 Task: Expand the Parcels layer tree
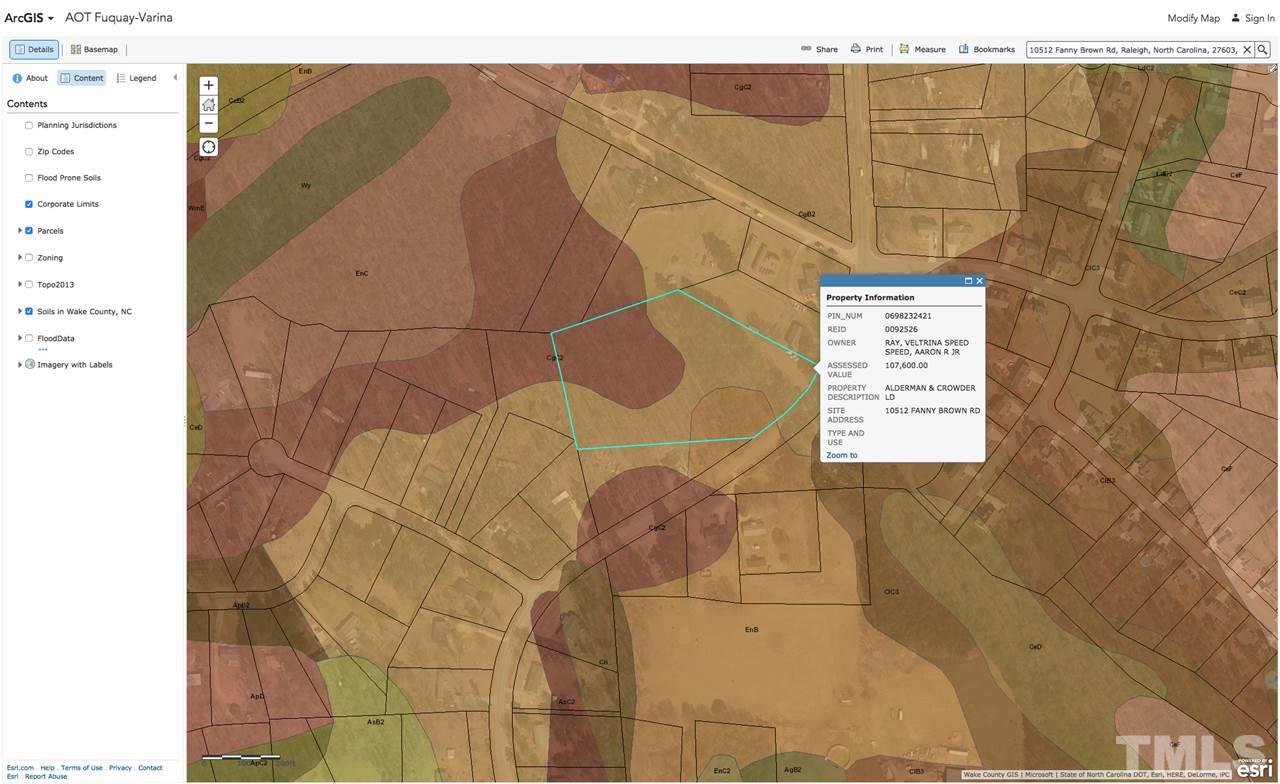[20, 231]
